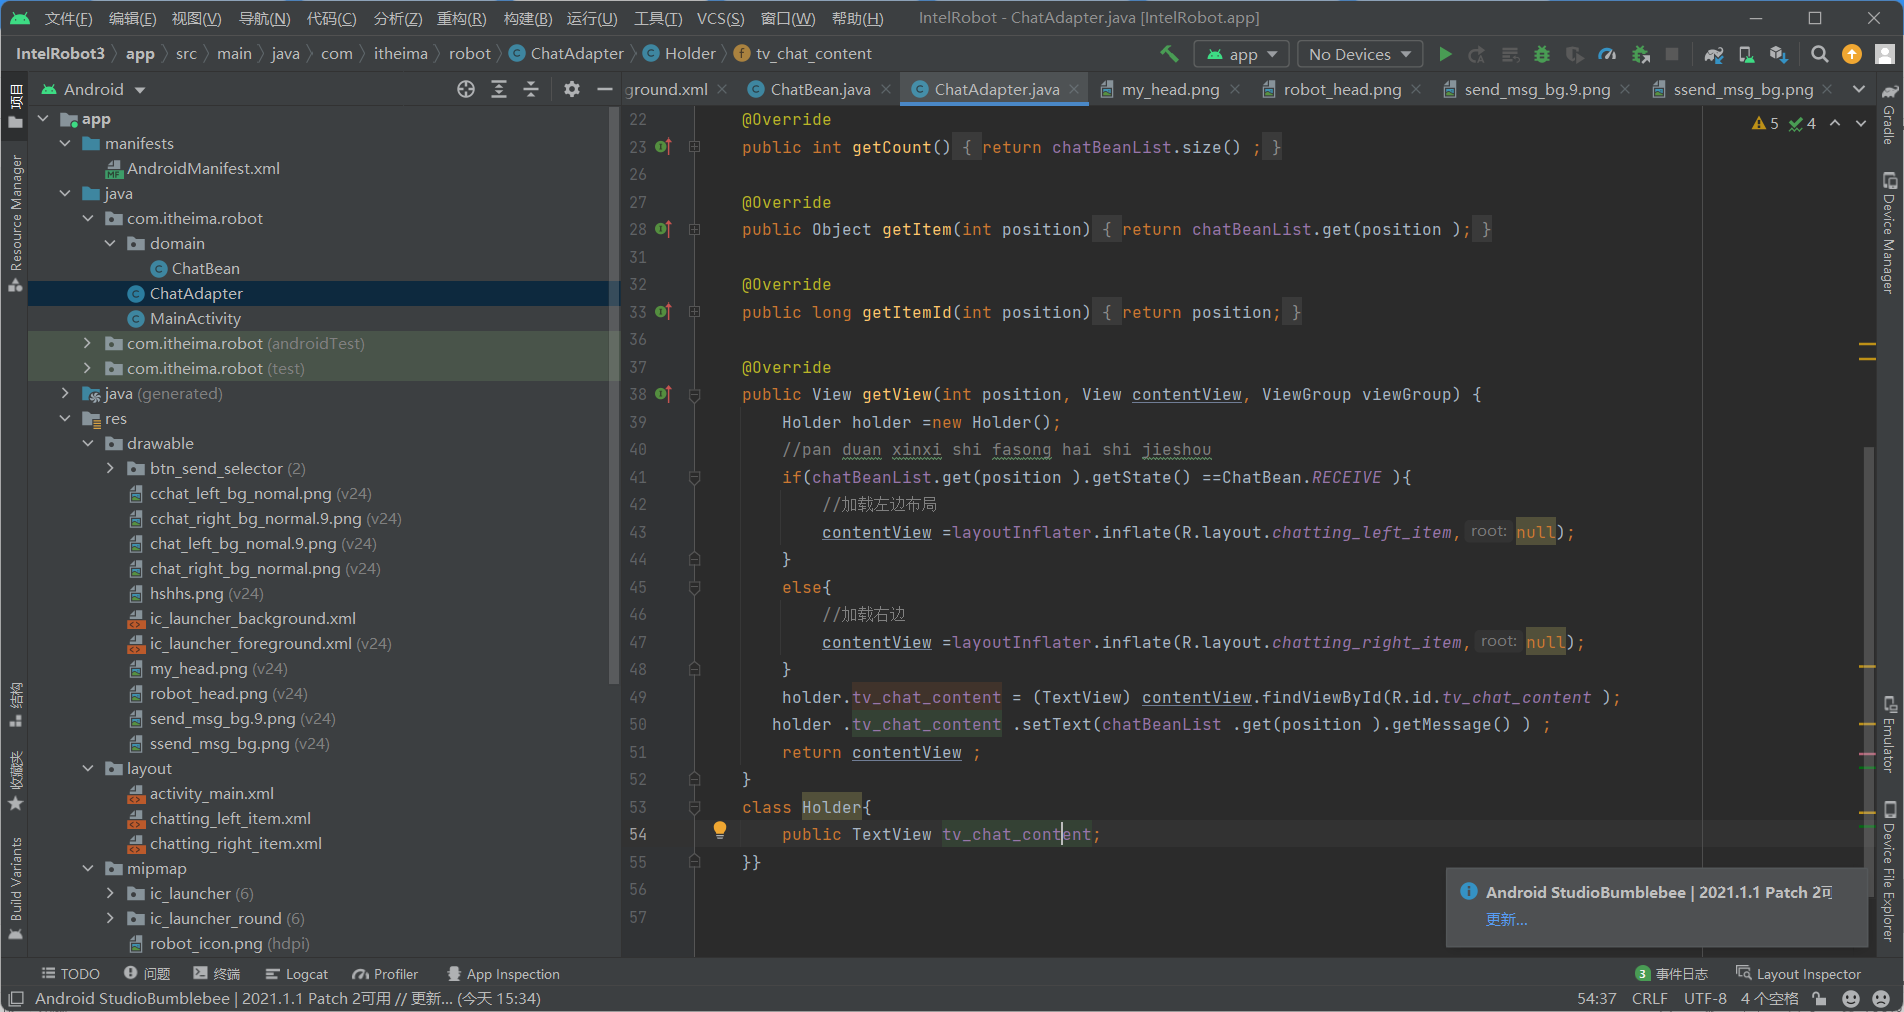The height and width of the screenshot is (1012, 1904).
Task: Open the SDK Manager icon
Action: coord(1777,55)
